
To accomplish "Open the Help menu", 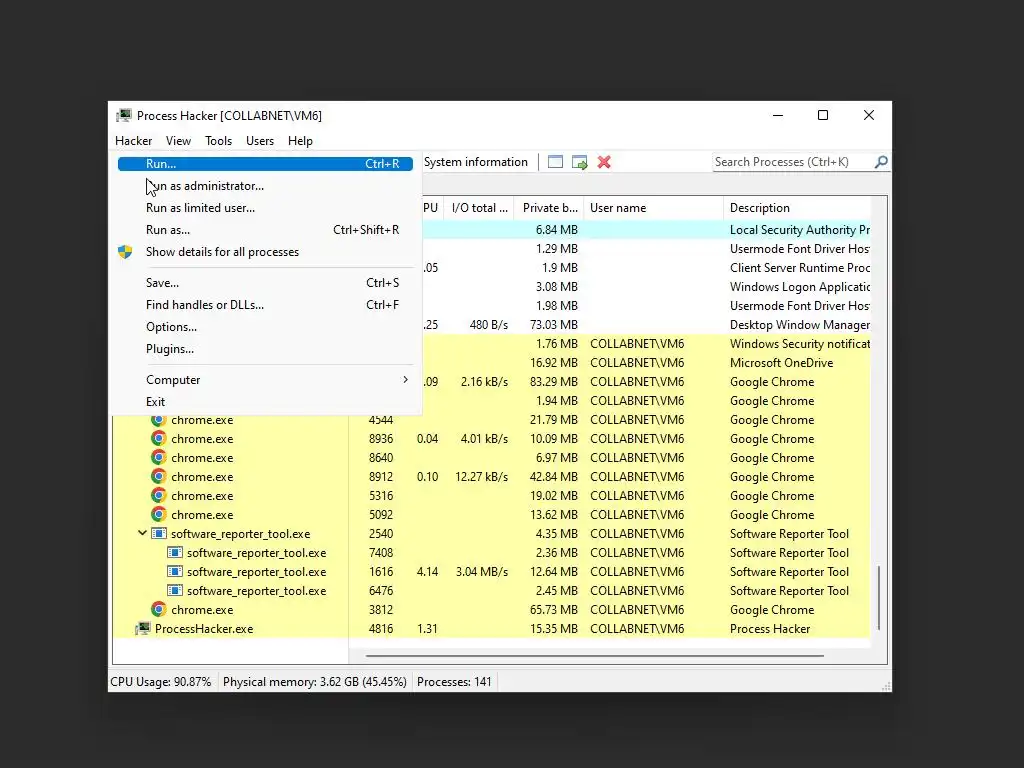I will coord(300,141).
